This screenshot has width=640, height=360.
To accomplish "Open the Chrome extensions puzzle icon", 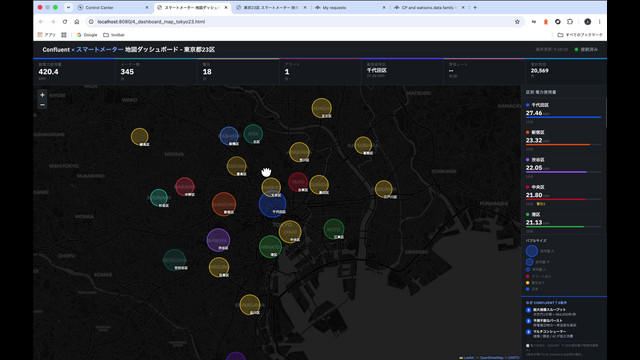I will click(570, 22).
